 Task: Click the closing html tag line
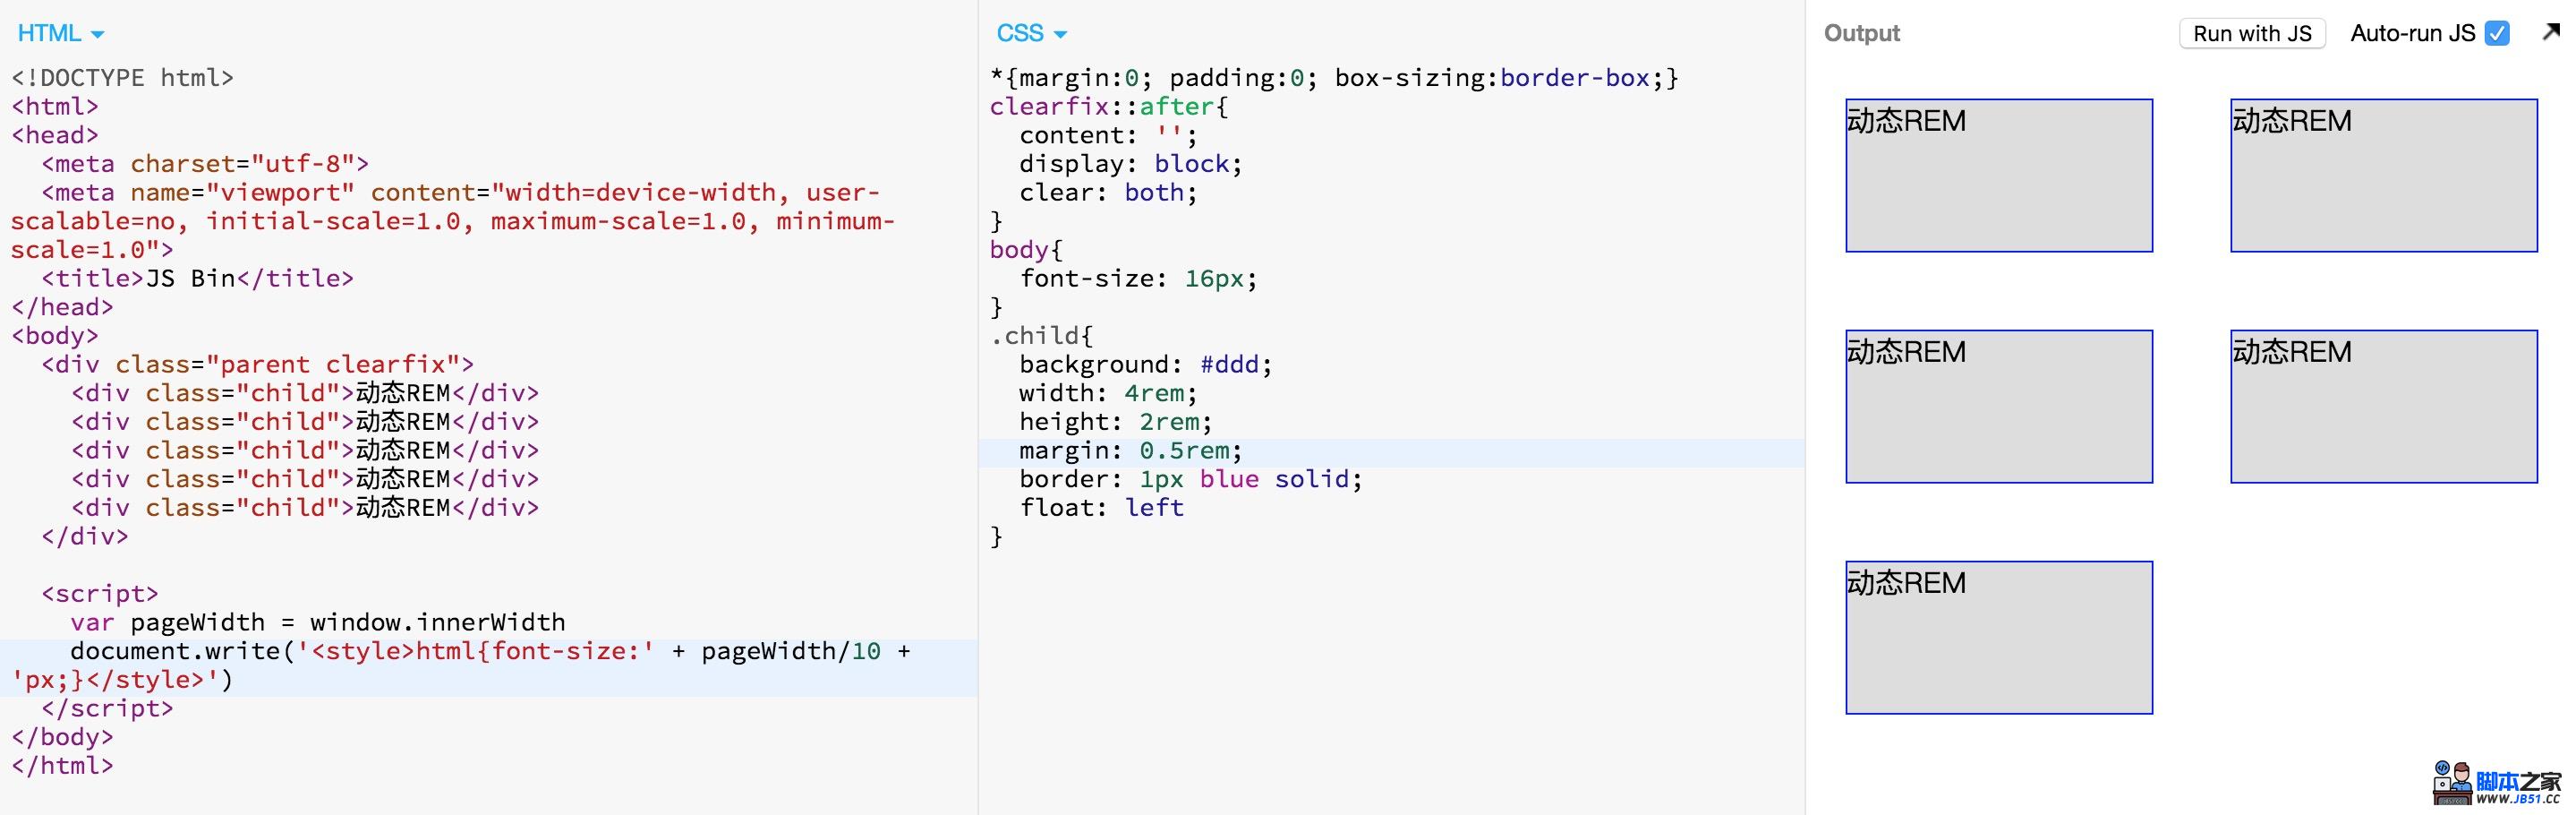point(62,766)
